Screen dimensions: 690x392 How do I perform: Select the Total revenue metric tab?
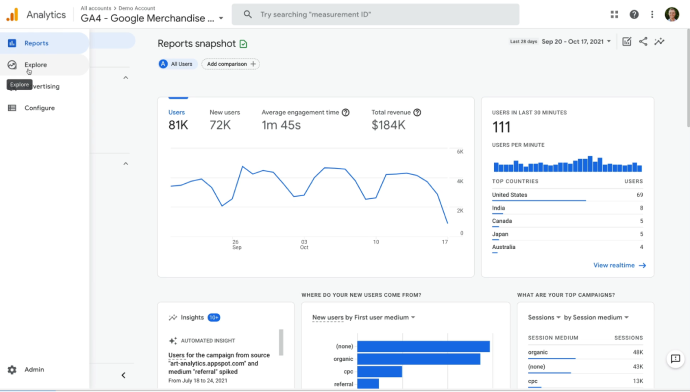(396, 120)
